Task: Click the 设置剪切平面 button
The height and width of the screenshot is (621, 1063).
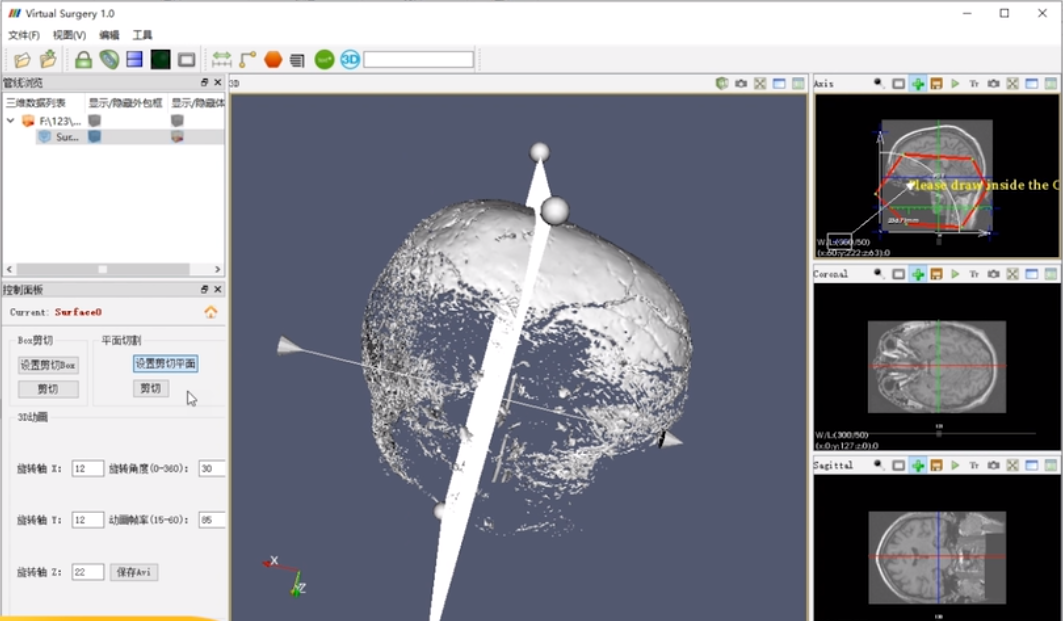Action: [x=166, y=364]
